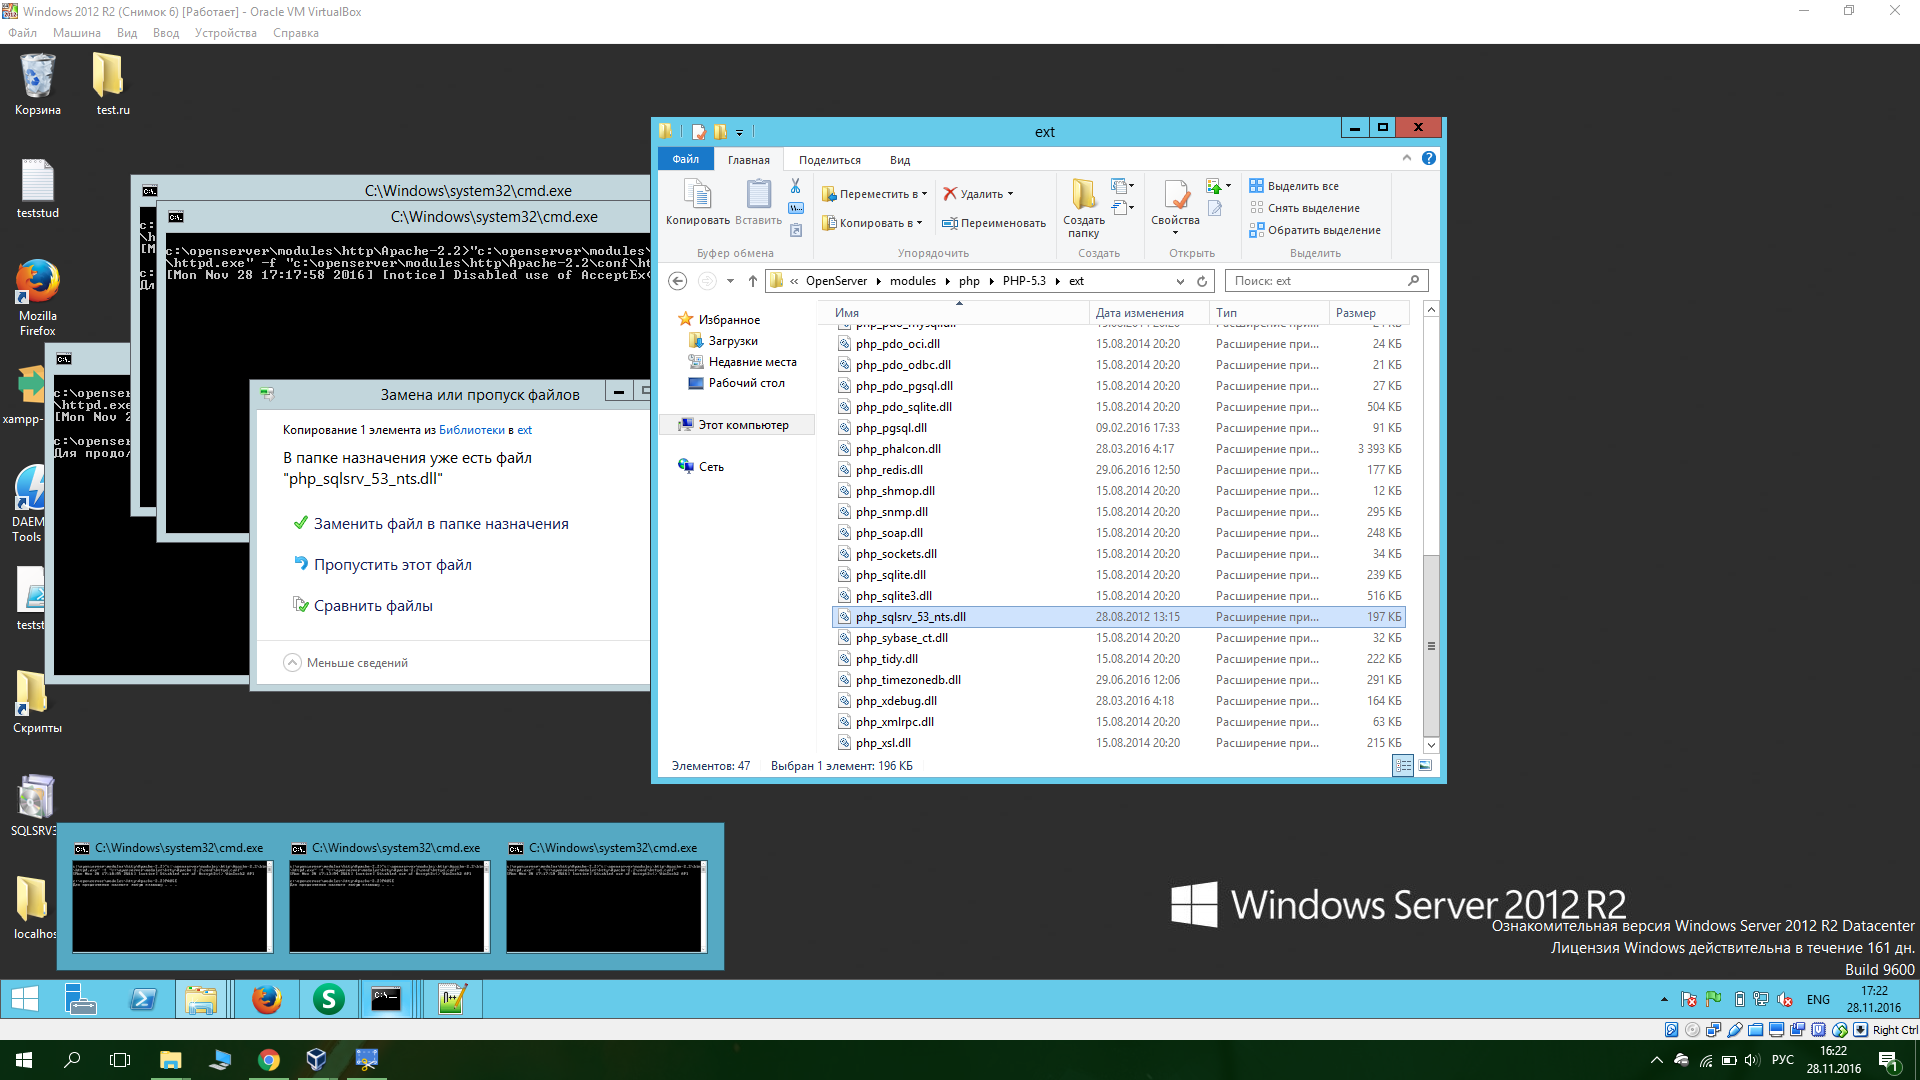
Task: Choose 'Заменить файл в папке назначения'
Action: point(440,524)
